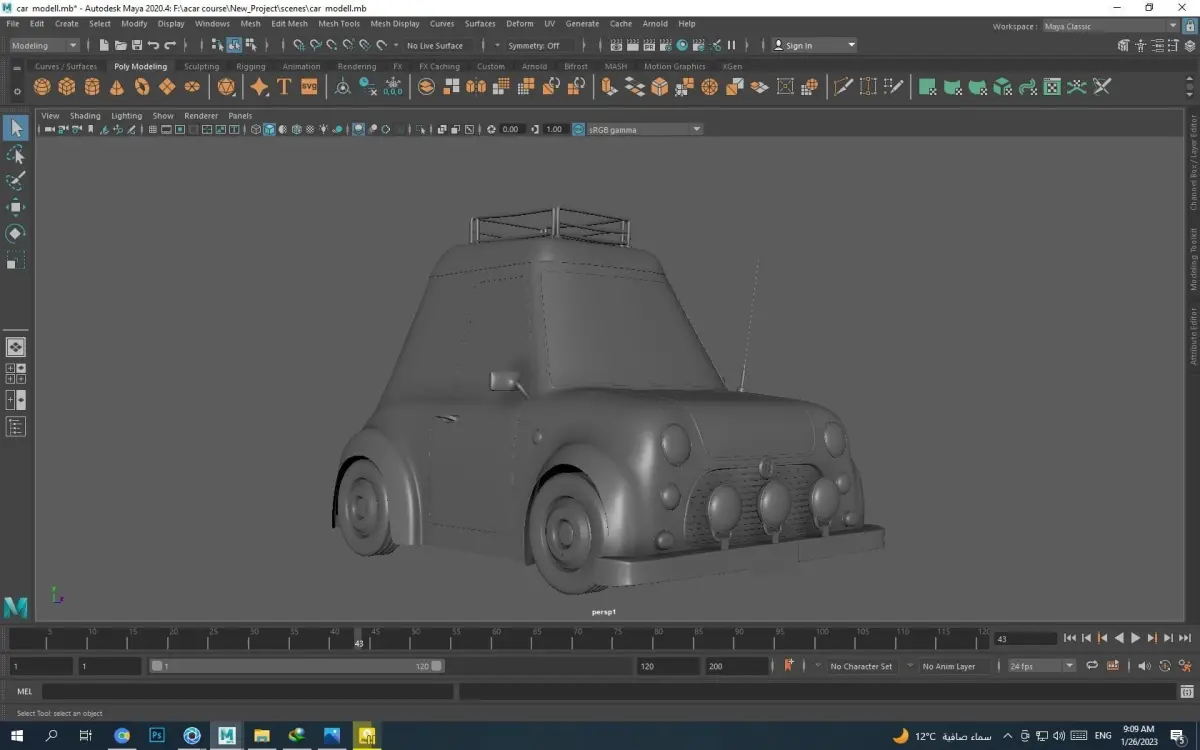Viewport: 1200px width, 750px height.
Task: Choose the Lasso select tool
Action: point(15,155)
